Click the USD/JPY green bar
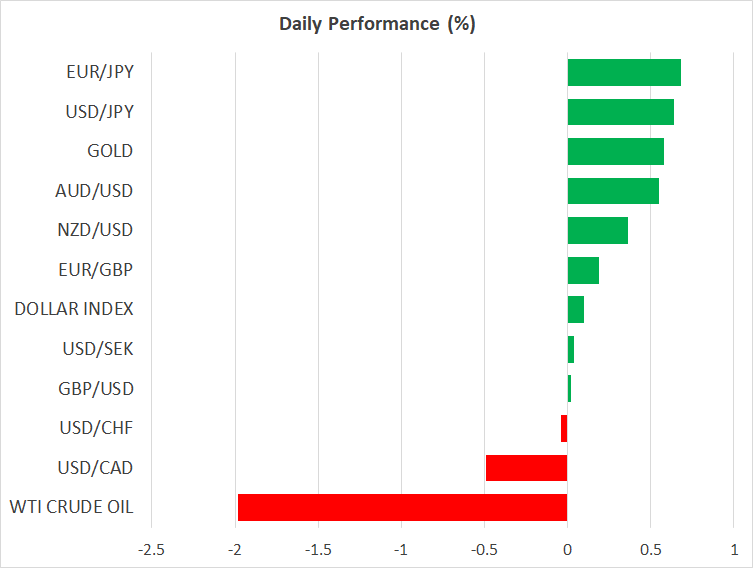The image size is (753, 568). [x=620, y=112]
